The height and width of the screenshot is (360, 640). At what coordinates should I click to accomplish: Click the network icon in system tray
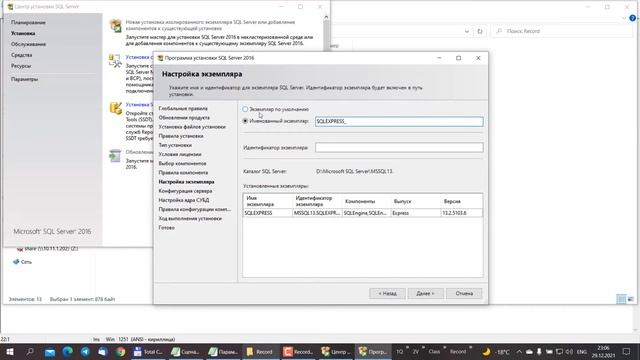559,351
